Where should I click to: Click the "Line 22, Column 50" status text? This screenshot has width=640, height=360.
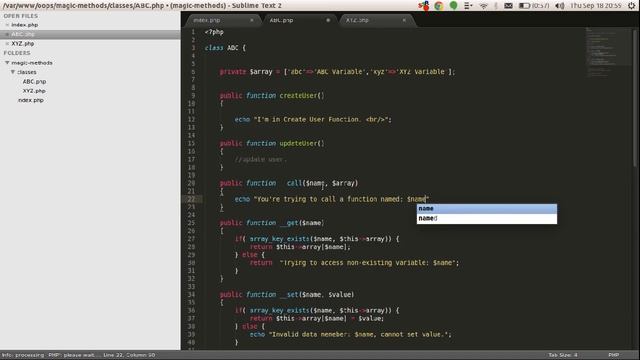pos(129,355)
